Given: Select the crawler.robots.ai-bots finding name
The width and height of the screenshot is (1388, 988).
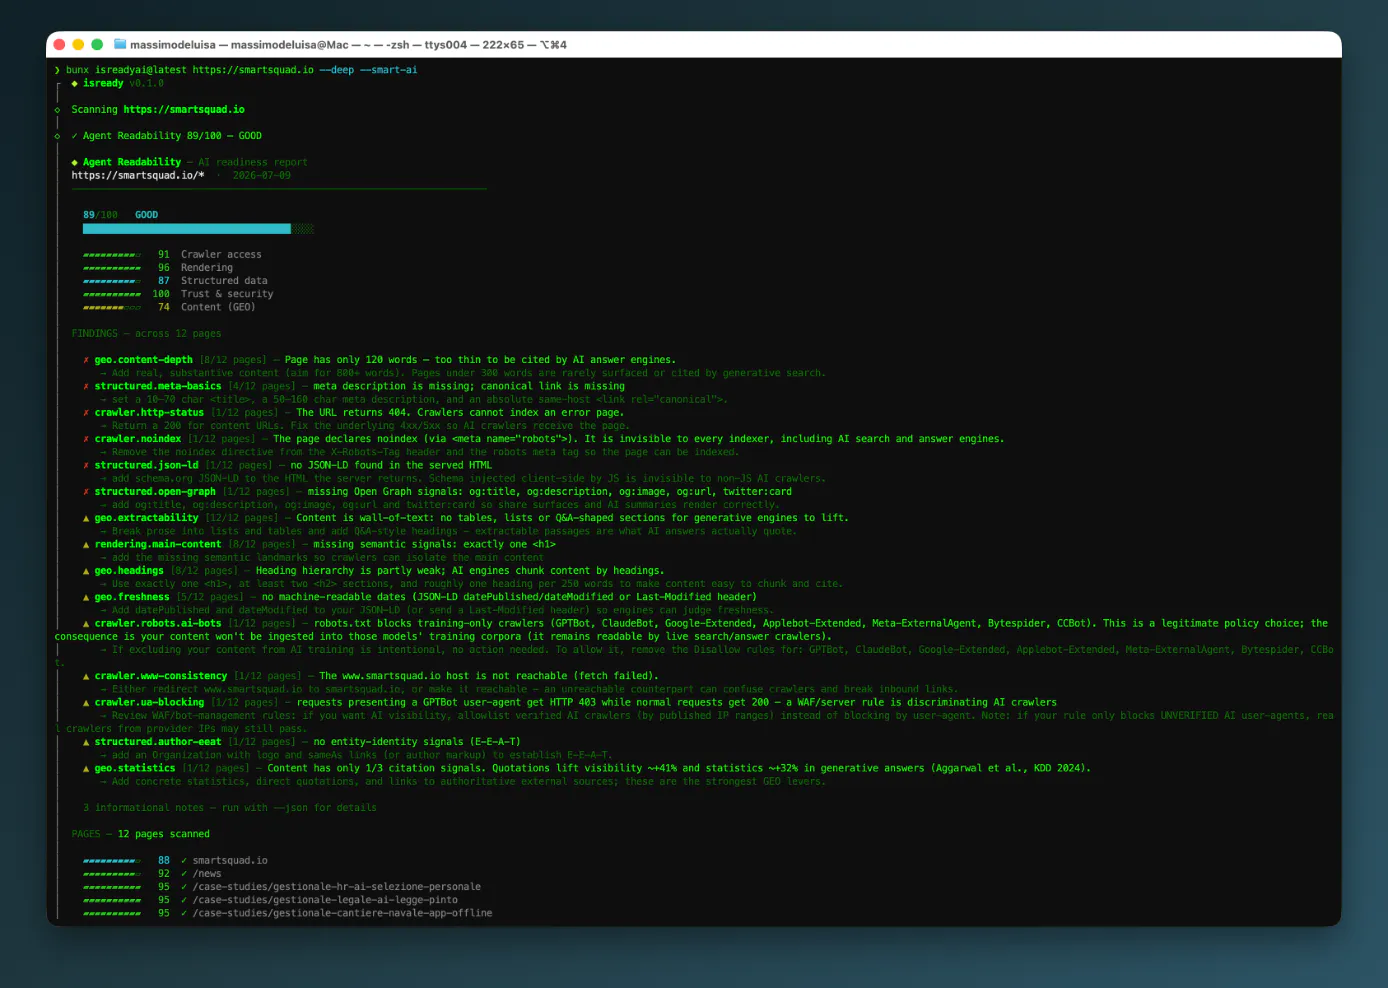Looking at the screenshot, I should (x=158, y=624).
